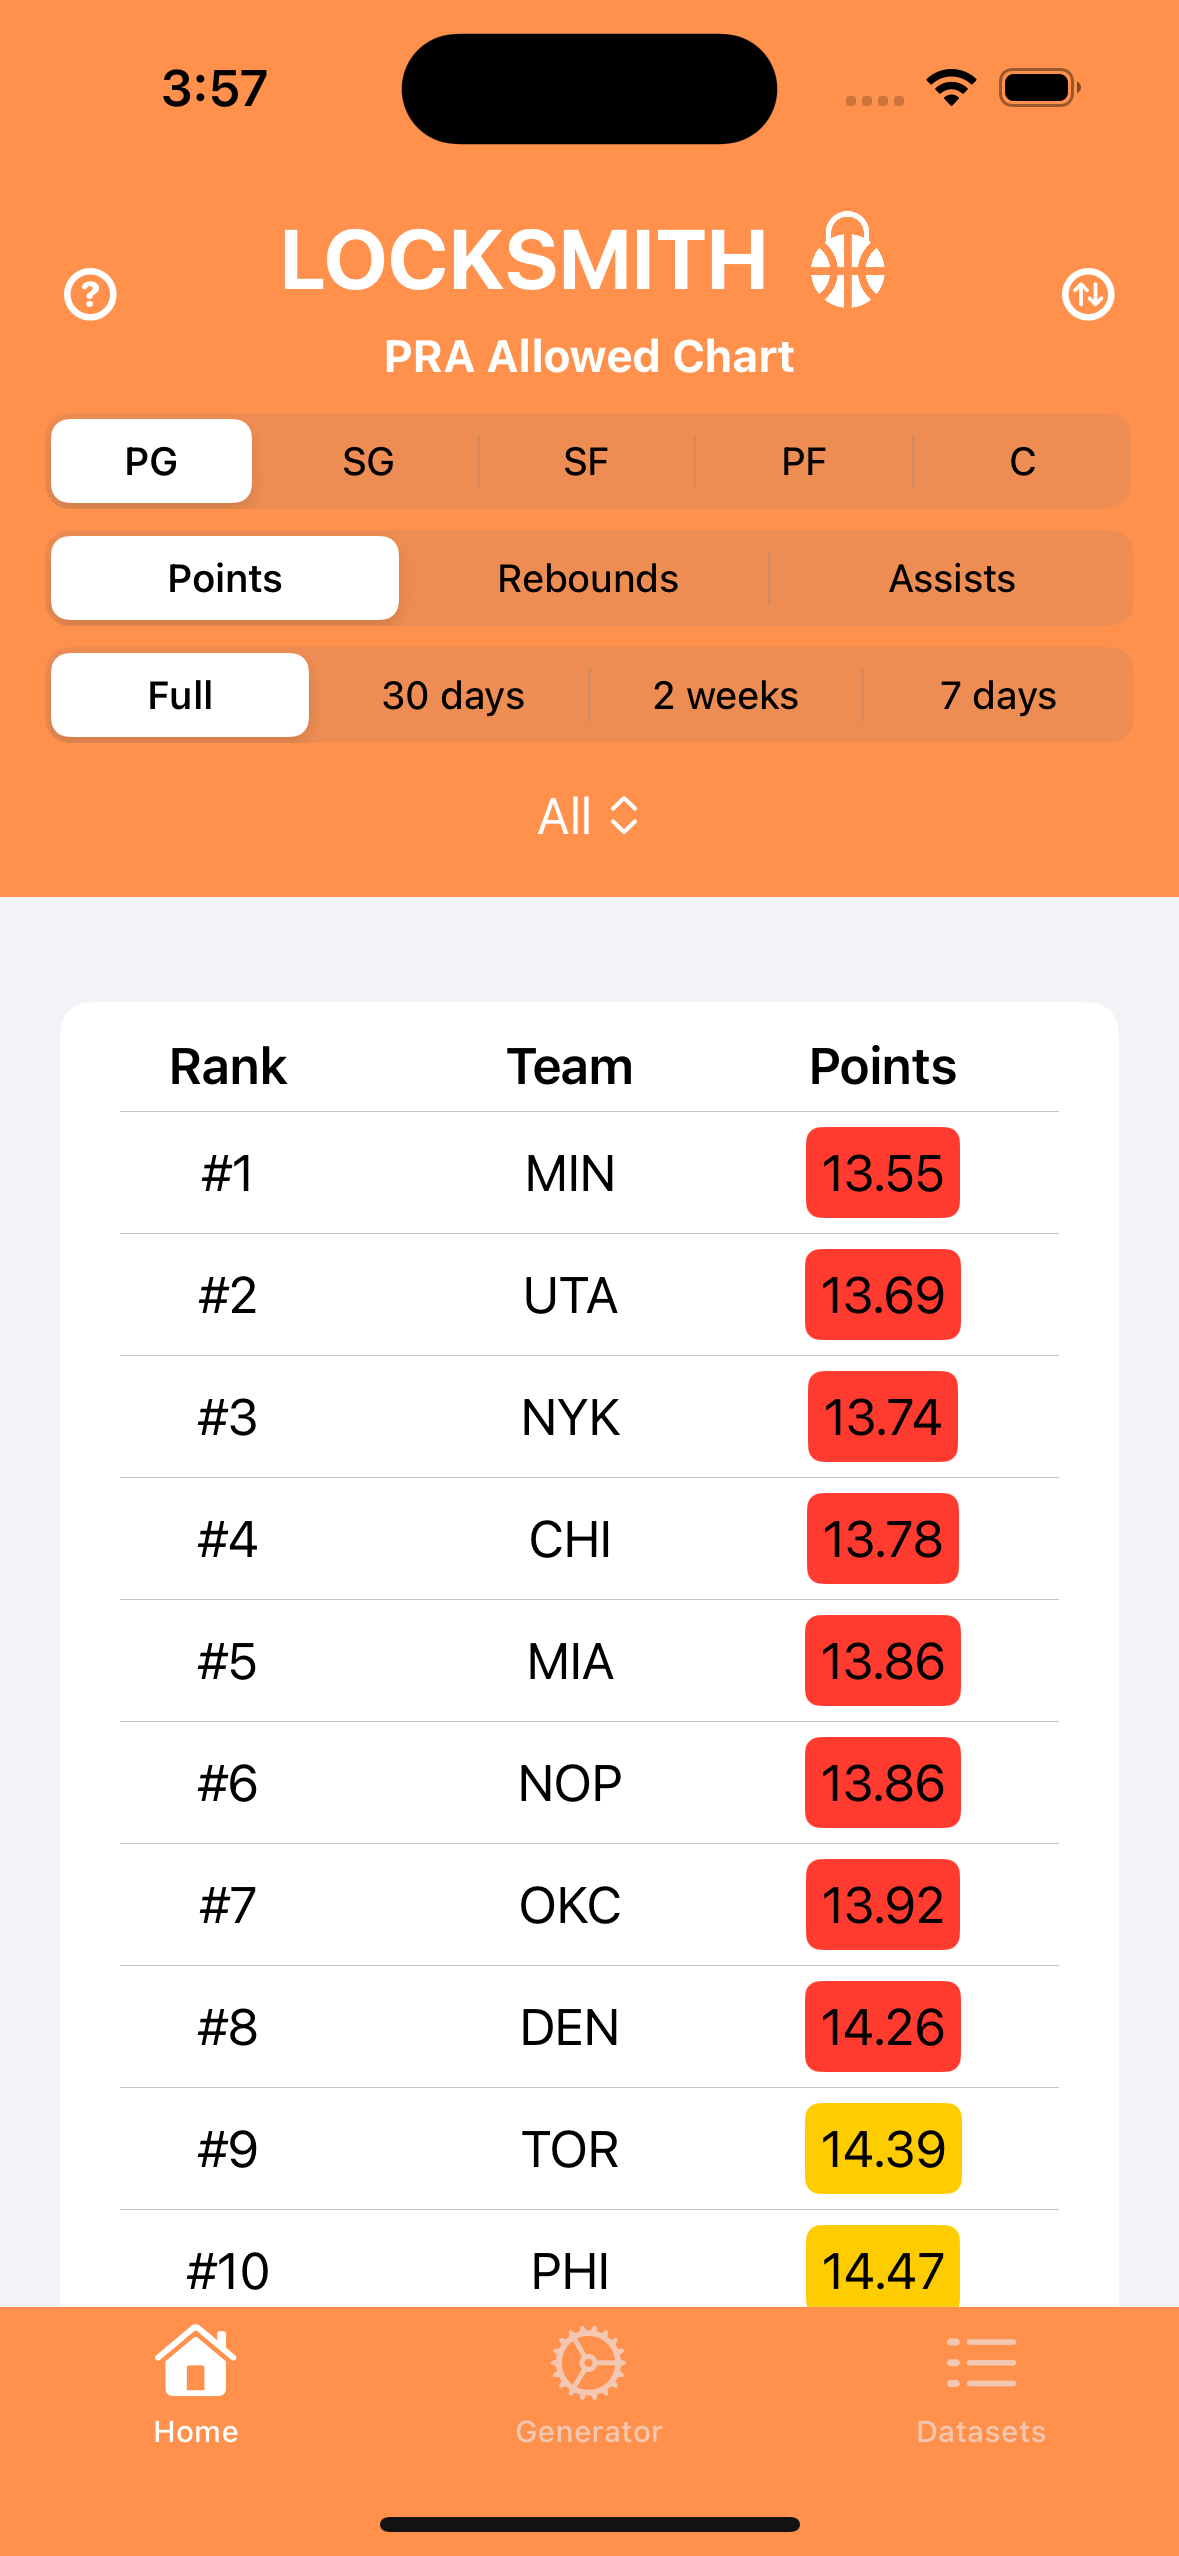Tap the Locksmith basketball lock logo
The height and width of the screenshot is (2556, 1179).
point(847,261)
